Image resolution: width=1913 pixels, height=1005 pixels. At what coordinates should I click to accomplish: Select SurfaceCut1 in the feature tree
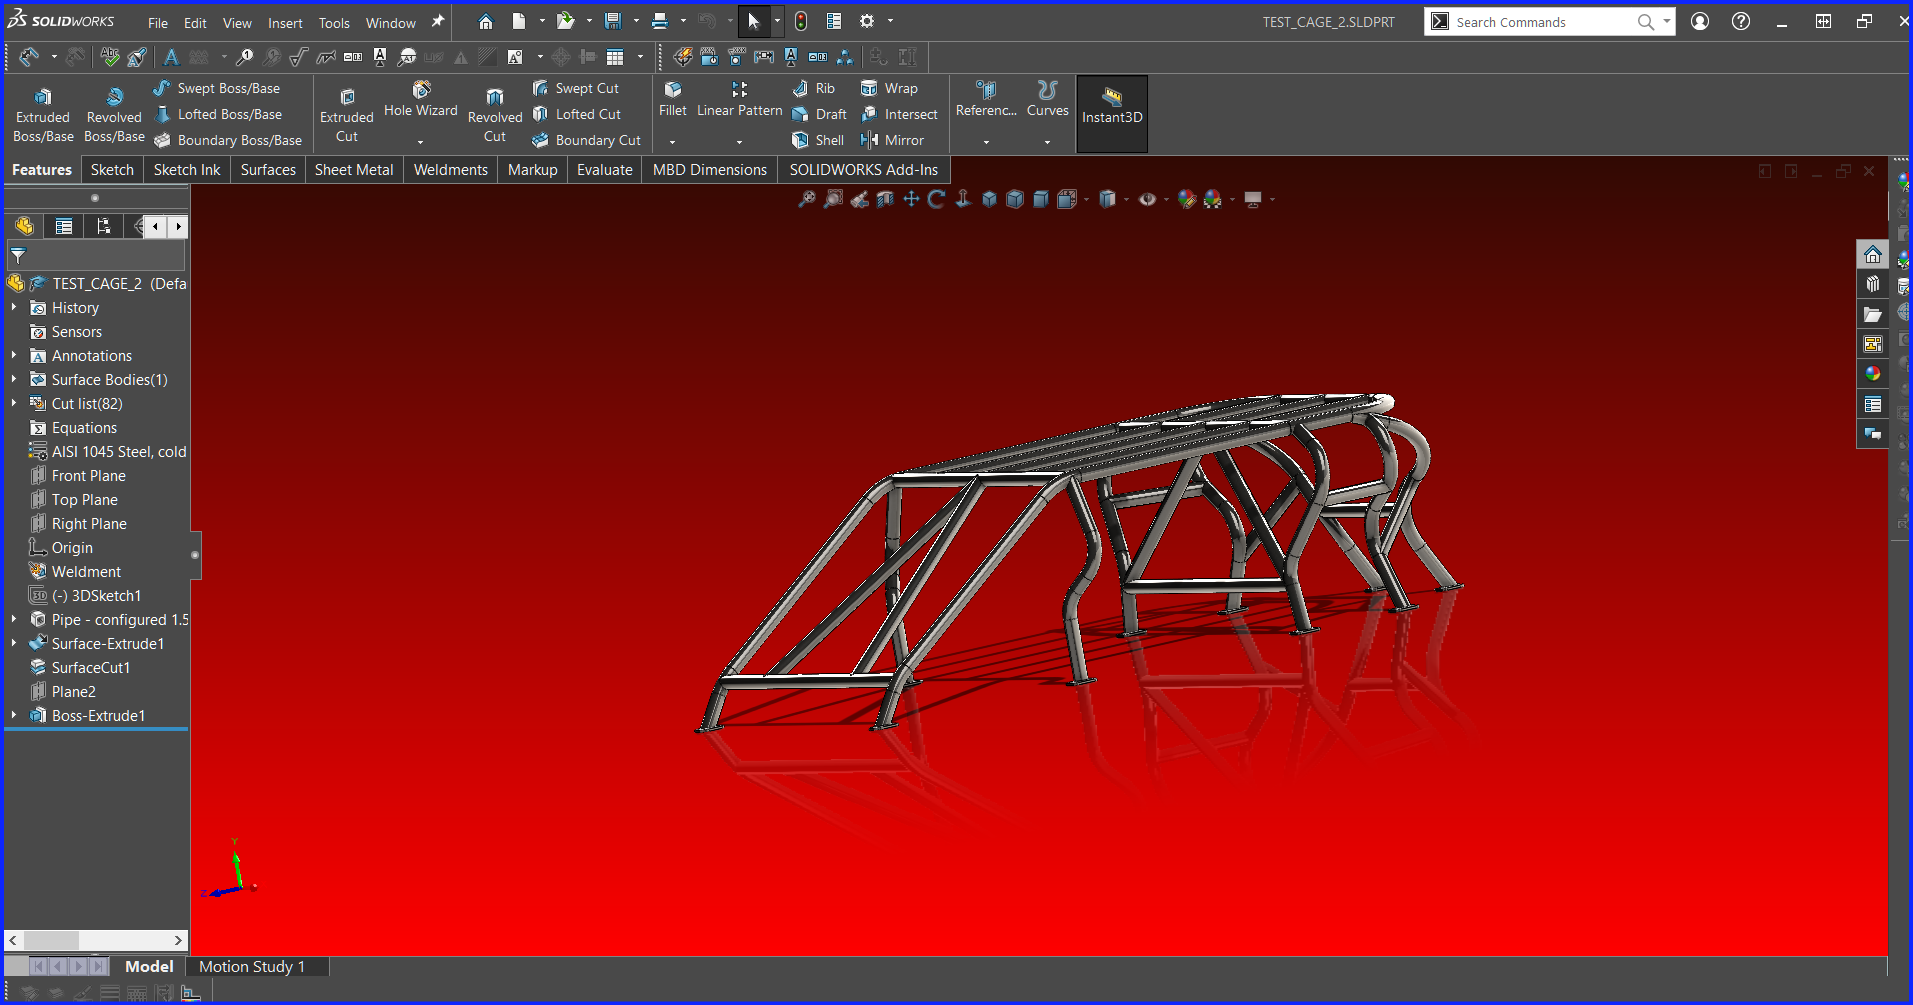(x=90, y=668)
